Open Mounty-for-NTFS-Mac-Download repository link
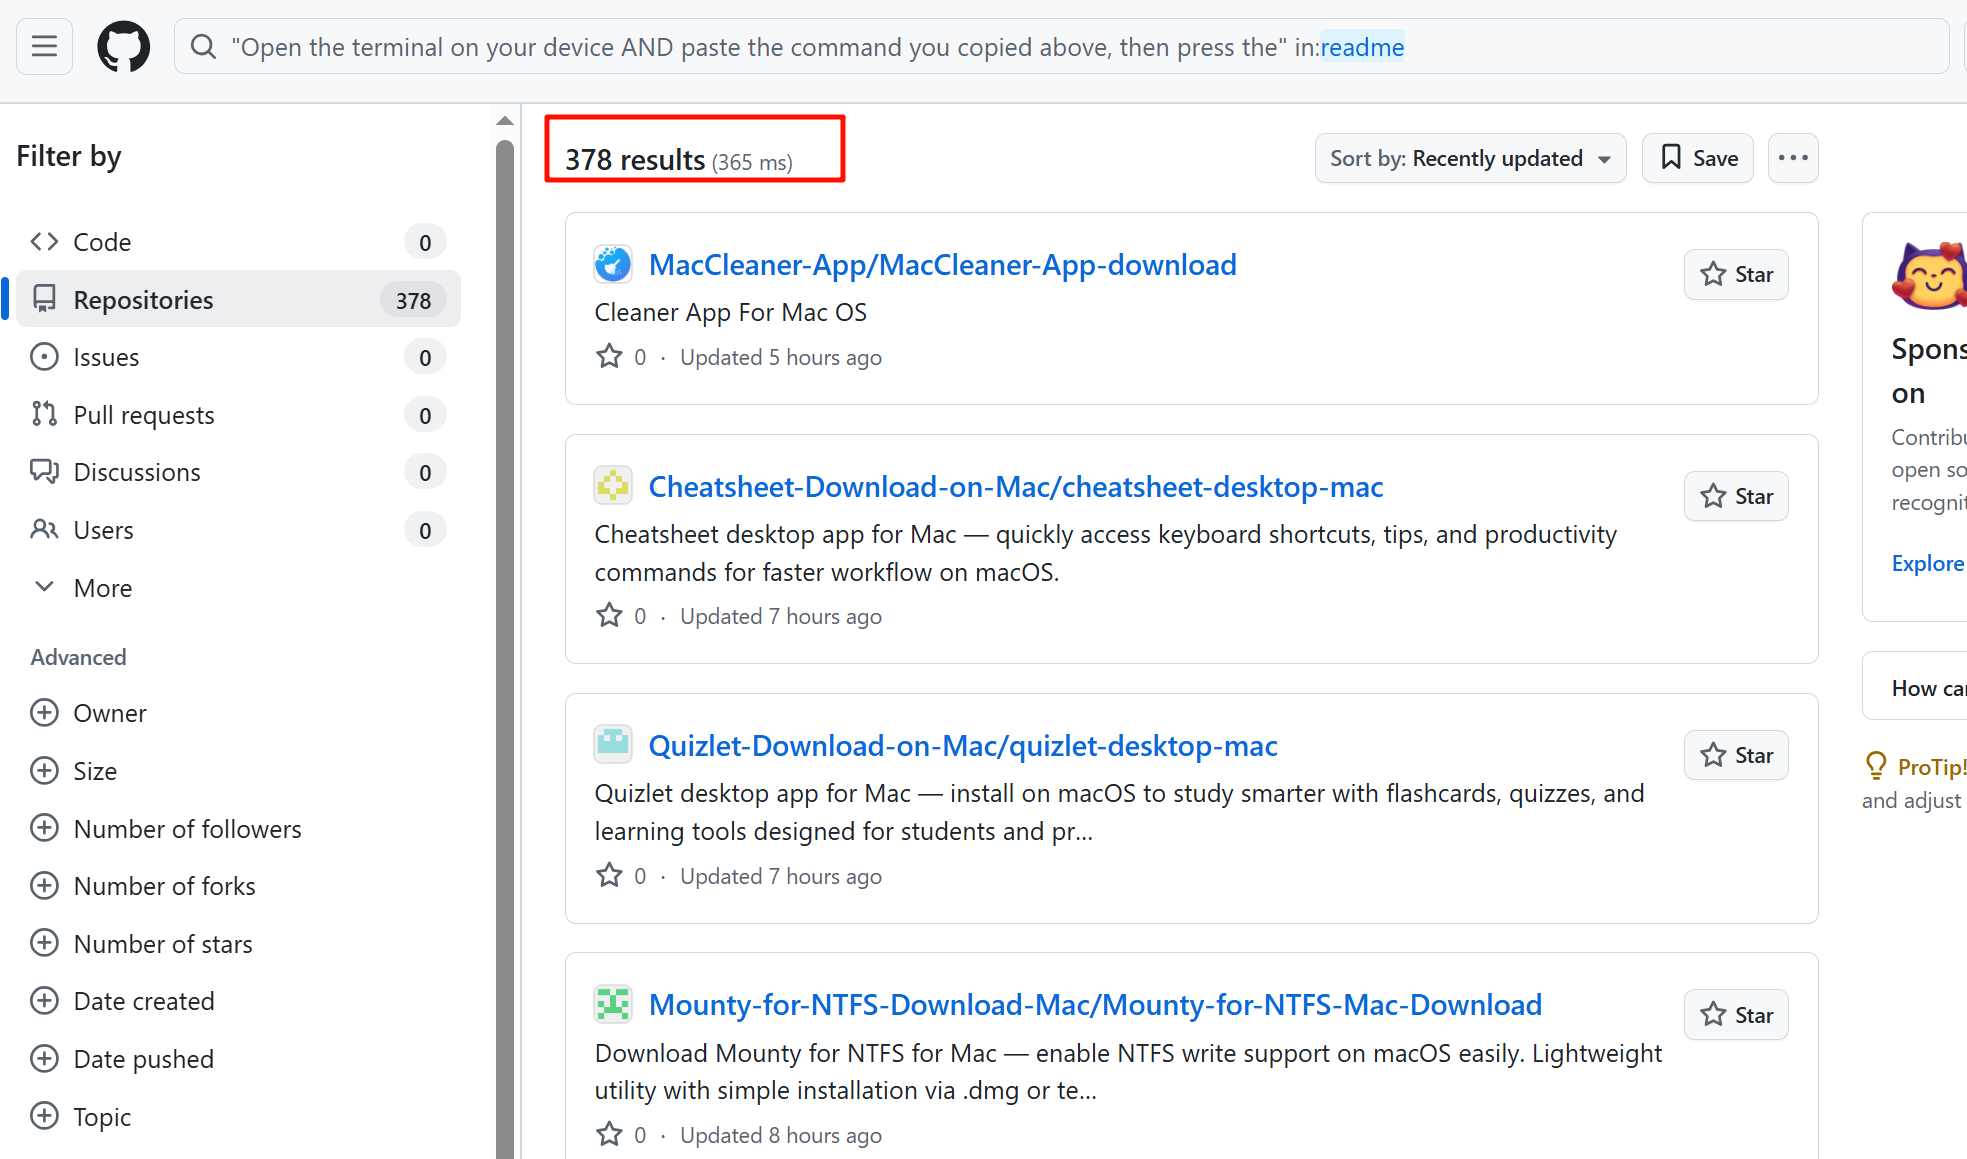This screenshot has height=1159, width=1967. pyautogui.click(x=1095, y=1004)
